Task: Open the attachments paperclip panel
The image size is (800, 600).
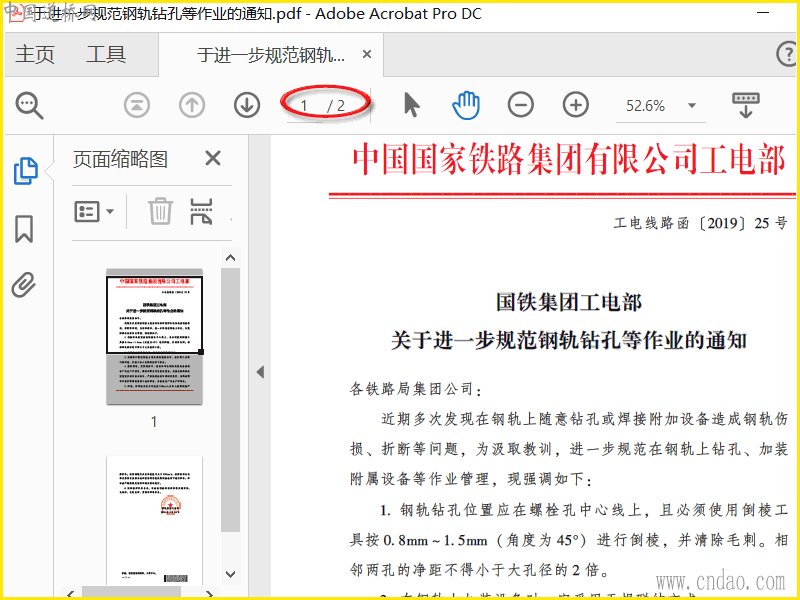Action: click(24, 285)
